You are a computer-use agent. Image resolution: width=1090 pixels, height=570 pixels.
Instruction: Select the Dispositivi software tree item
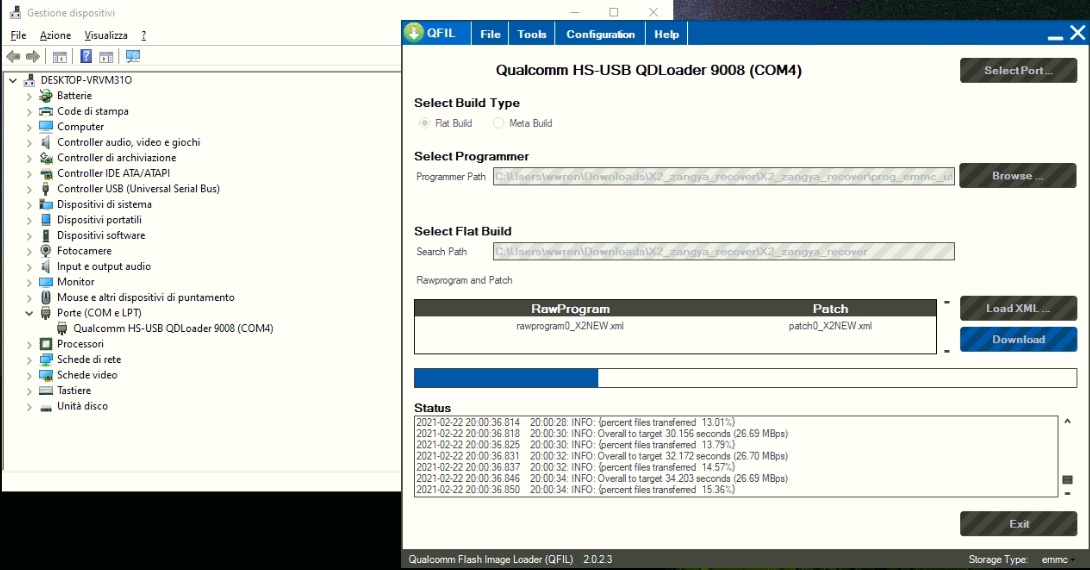tap(101, 236)
